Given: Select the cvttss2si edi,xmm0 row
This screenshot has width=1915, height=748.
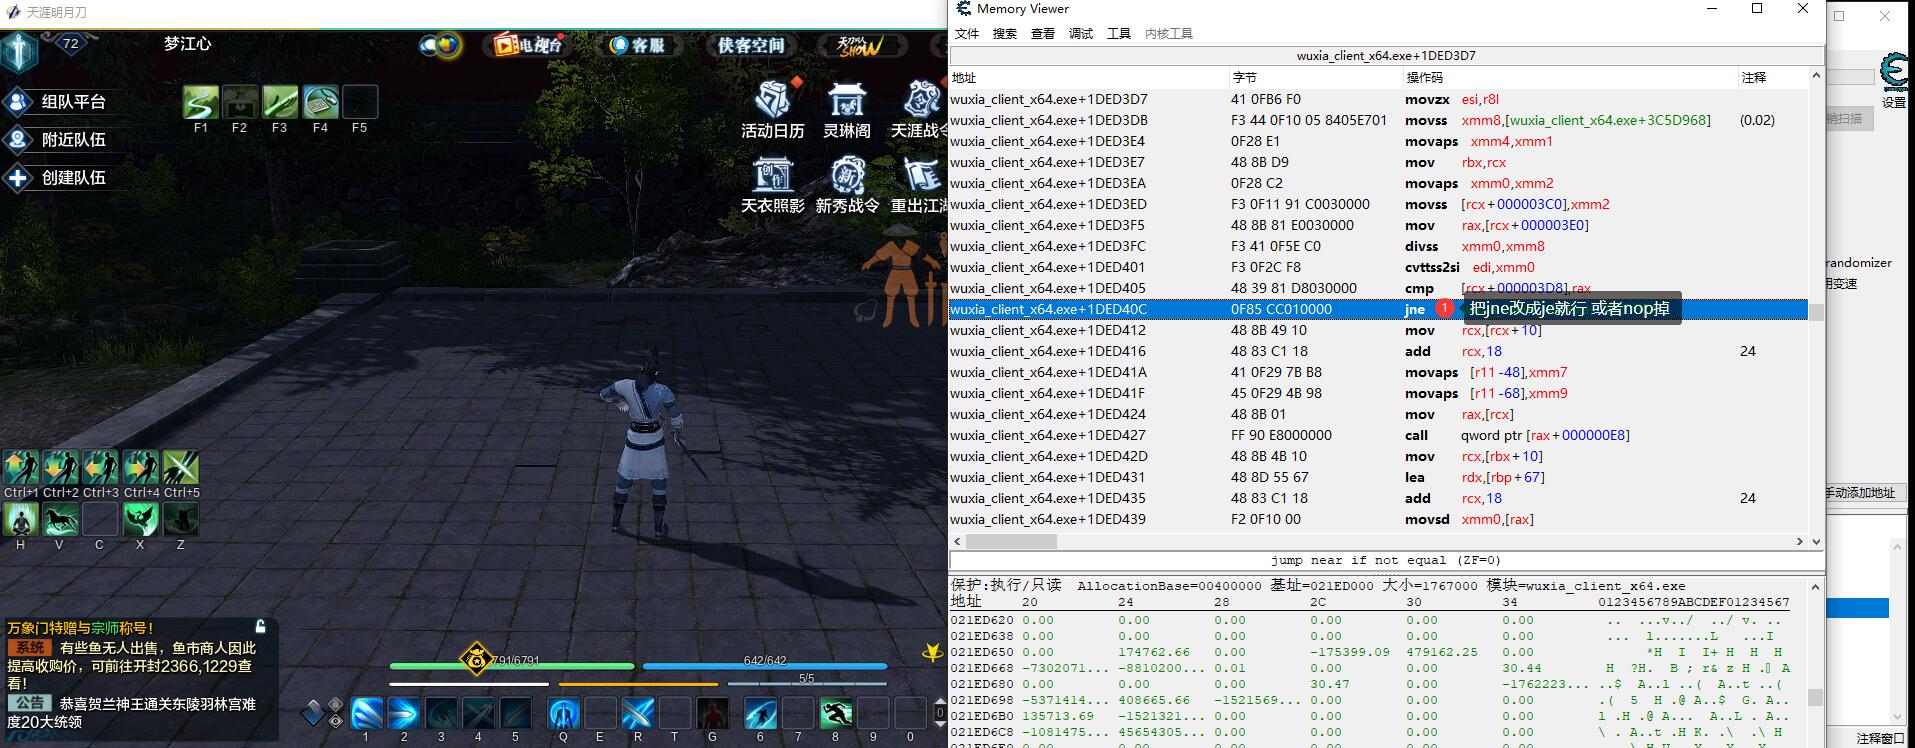Looking at the screenshot, I should click(x=1378, y=268).
